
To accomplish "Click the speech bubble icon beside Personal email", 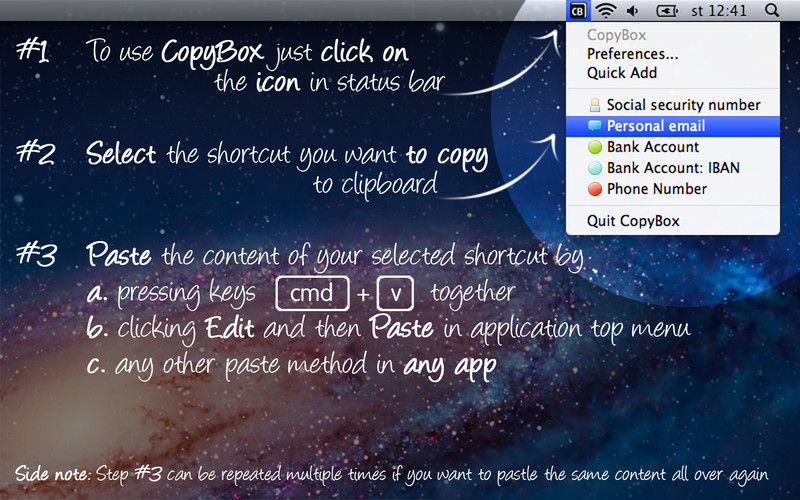I will (595, 126).
